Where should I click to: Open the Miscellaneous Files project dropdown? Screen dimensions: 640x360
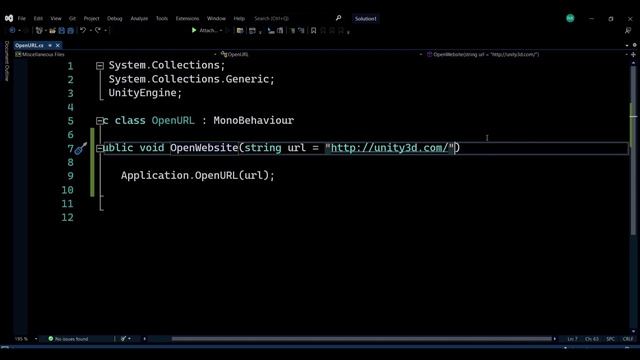116,54
